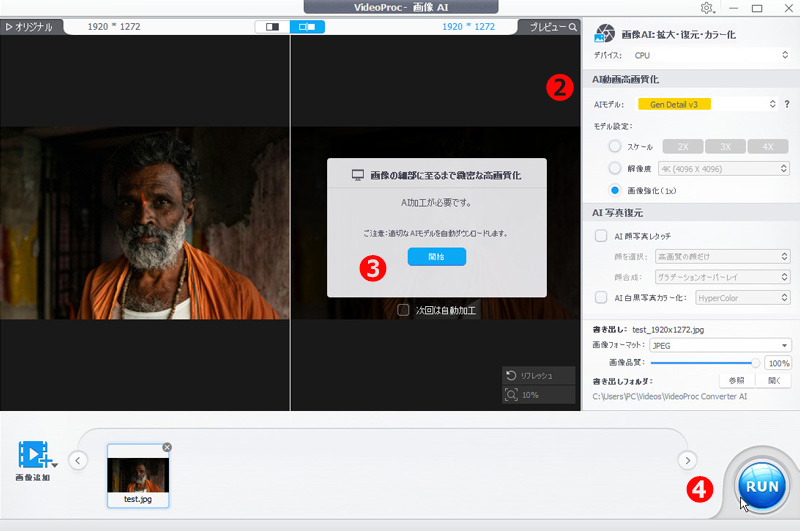This screenshot has width=800, height=531.
Task: Switch to the オリジナル tab
Action: pos(32,27)
